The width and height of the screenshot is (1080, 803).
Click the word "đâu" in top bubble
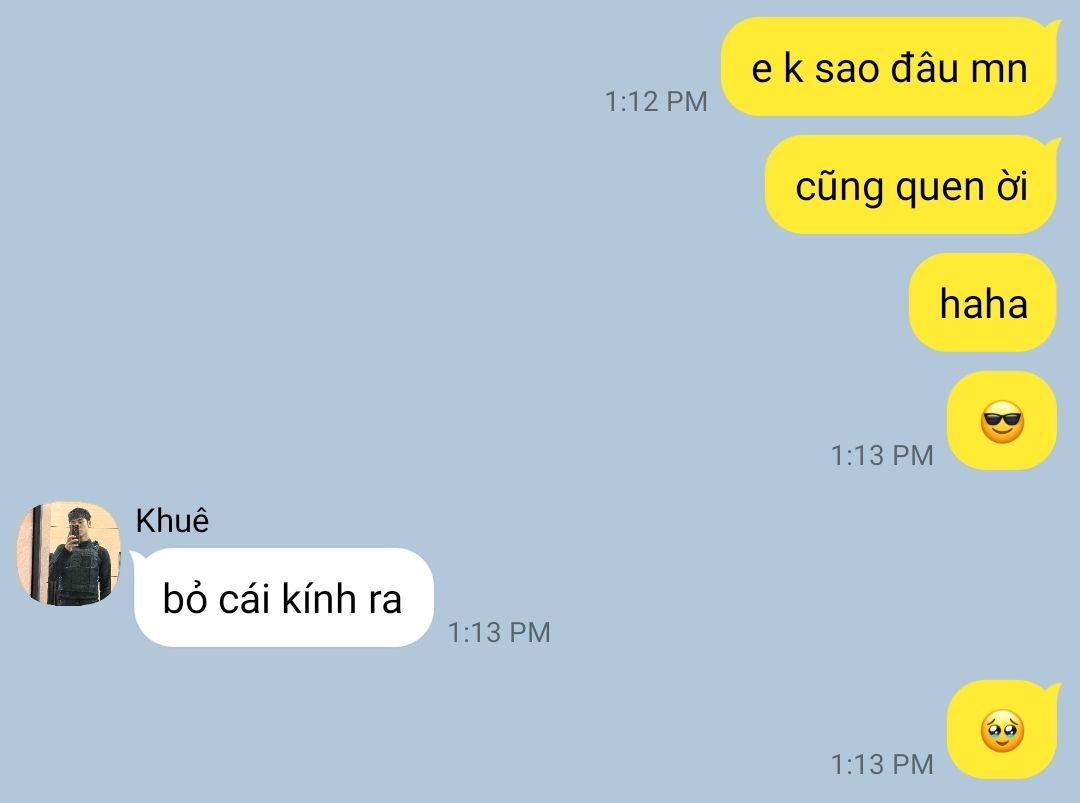point(924,67)
